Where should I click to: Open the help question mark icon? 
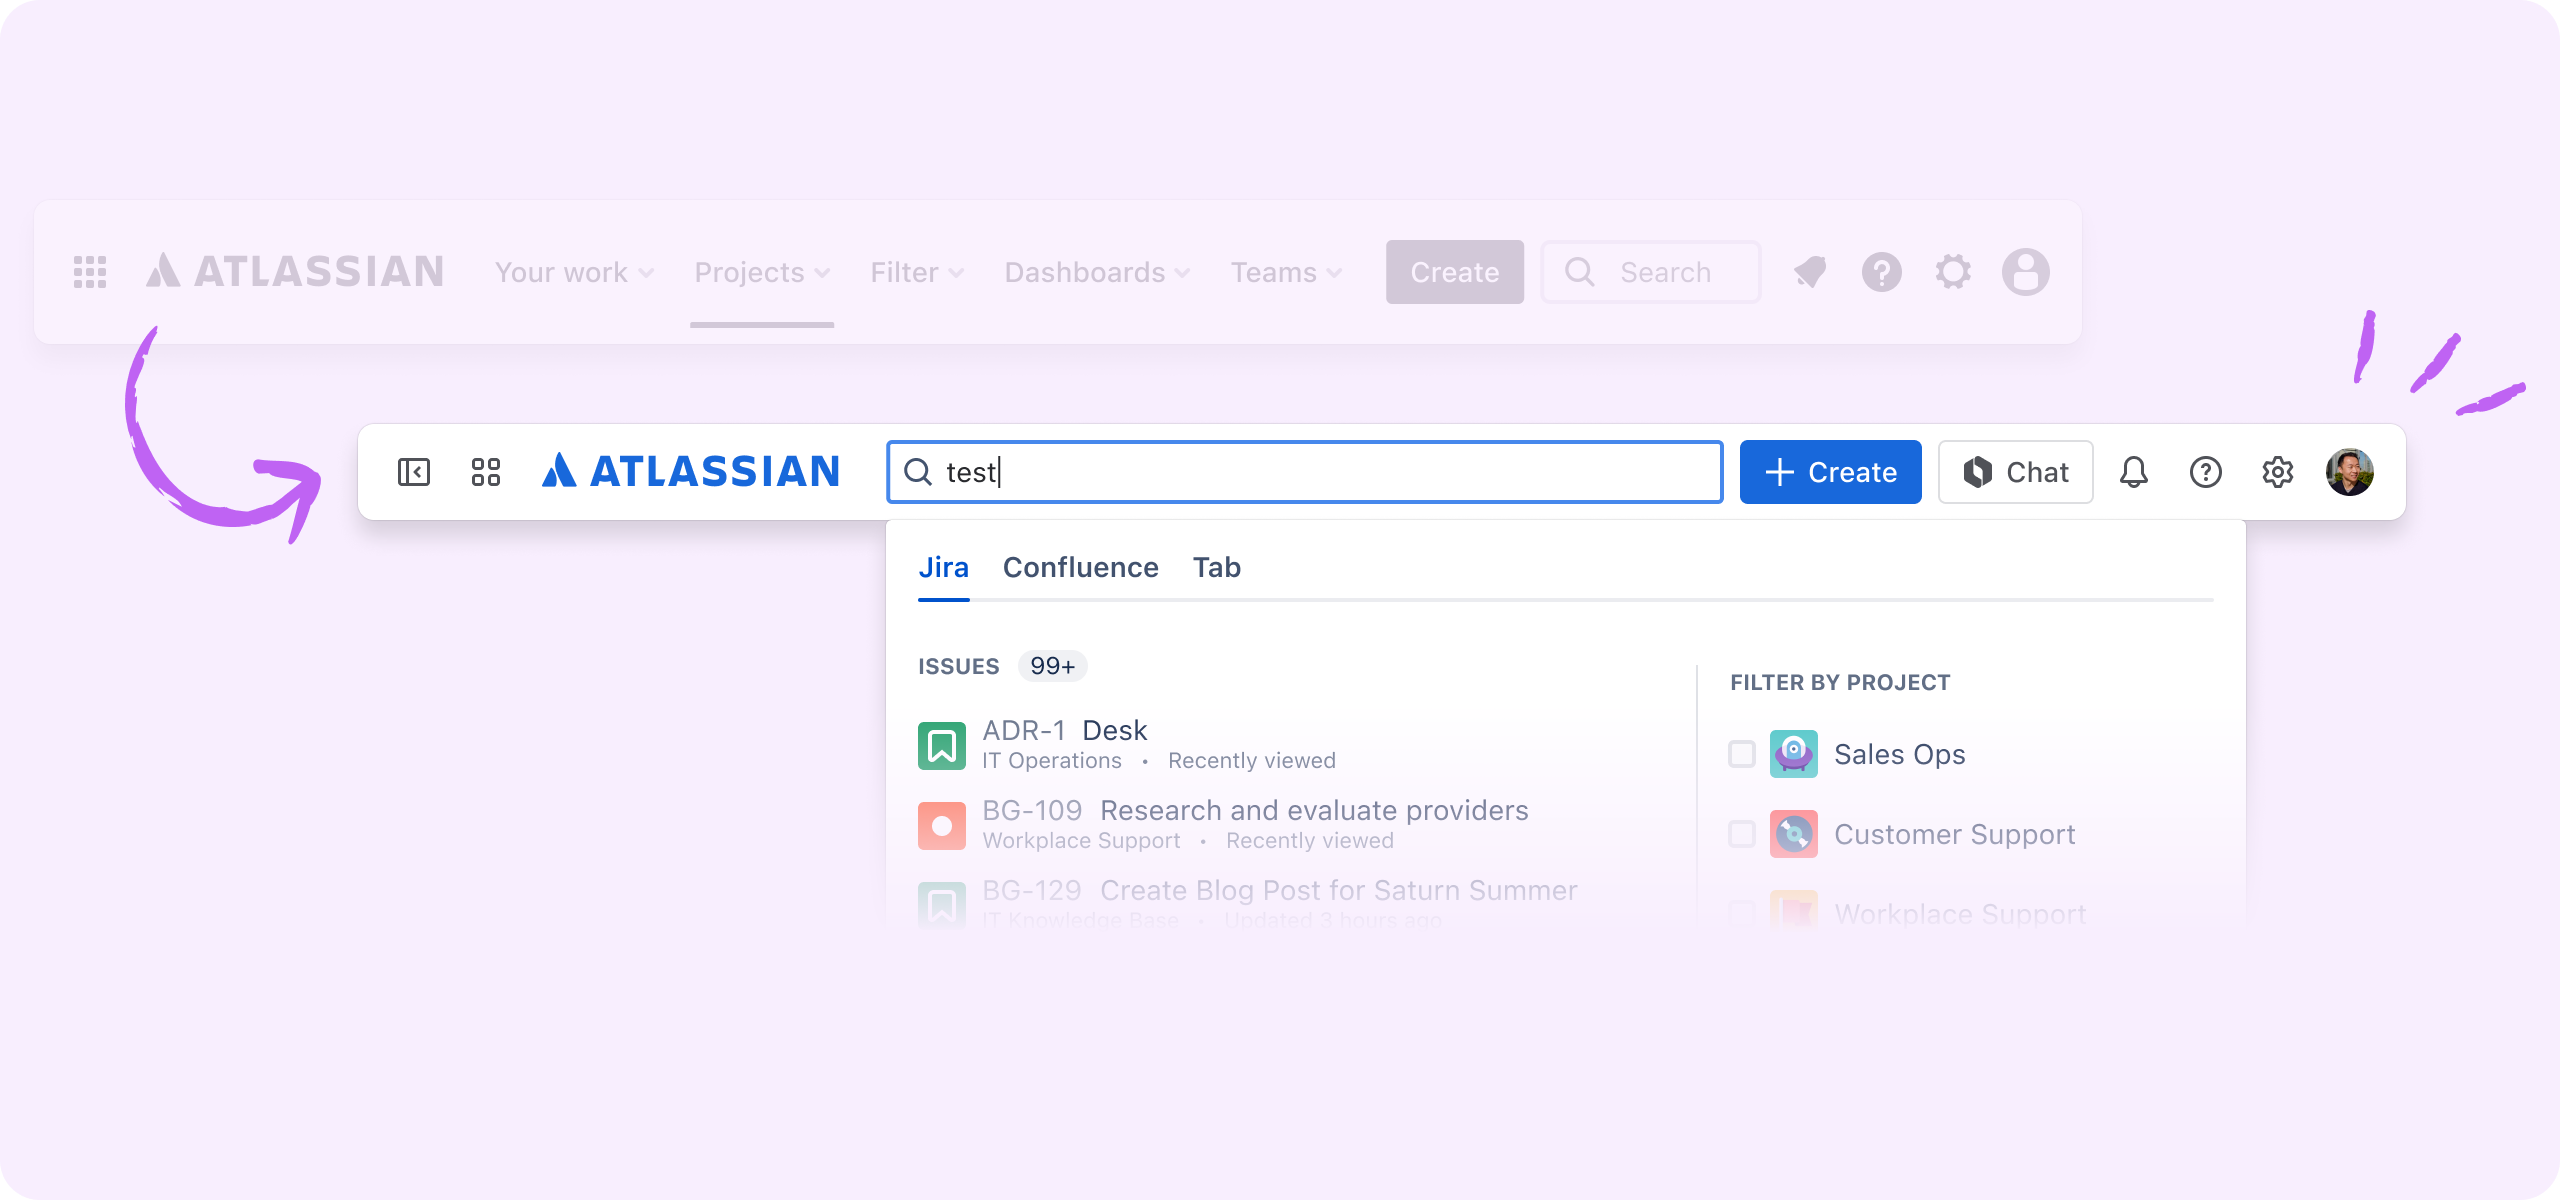click(x=2205, y=471)
